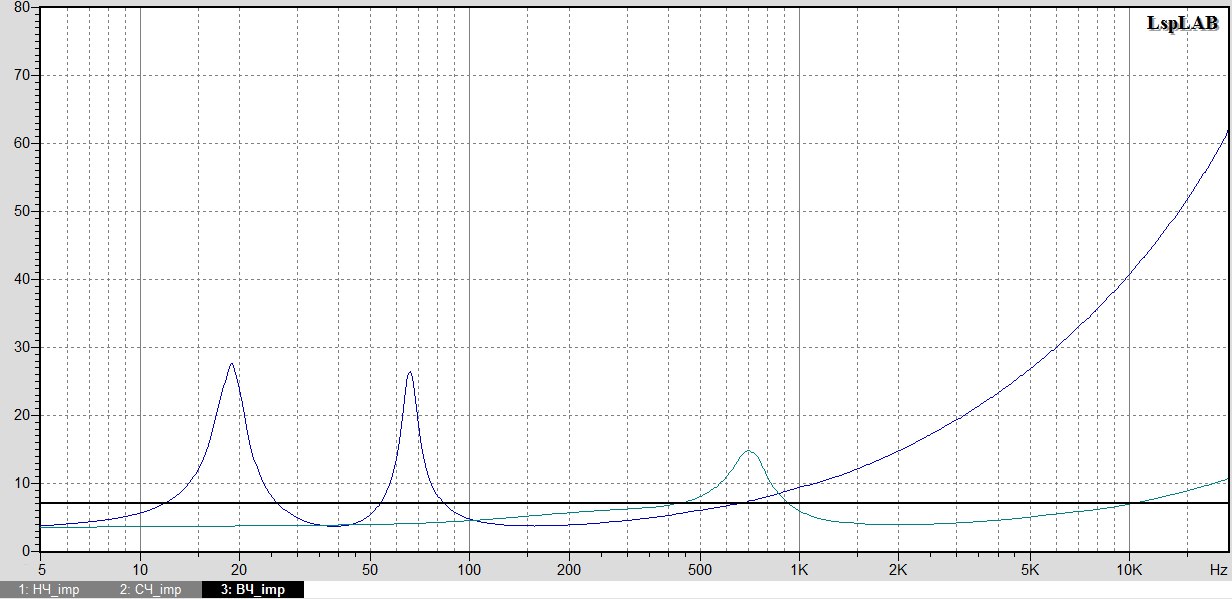Viewport: 1232px width, 599px height.
Task: Switch to the 1: НЧ_imp tab
Action: pyautogui.click(x=50, y=590)
